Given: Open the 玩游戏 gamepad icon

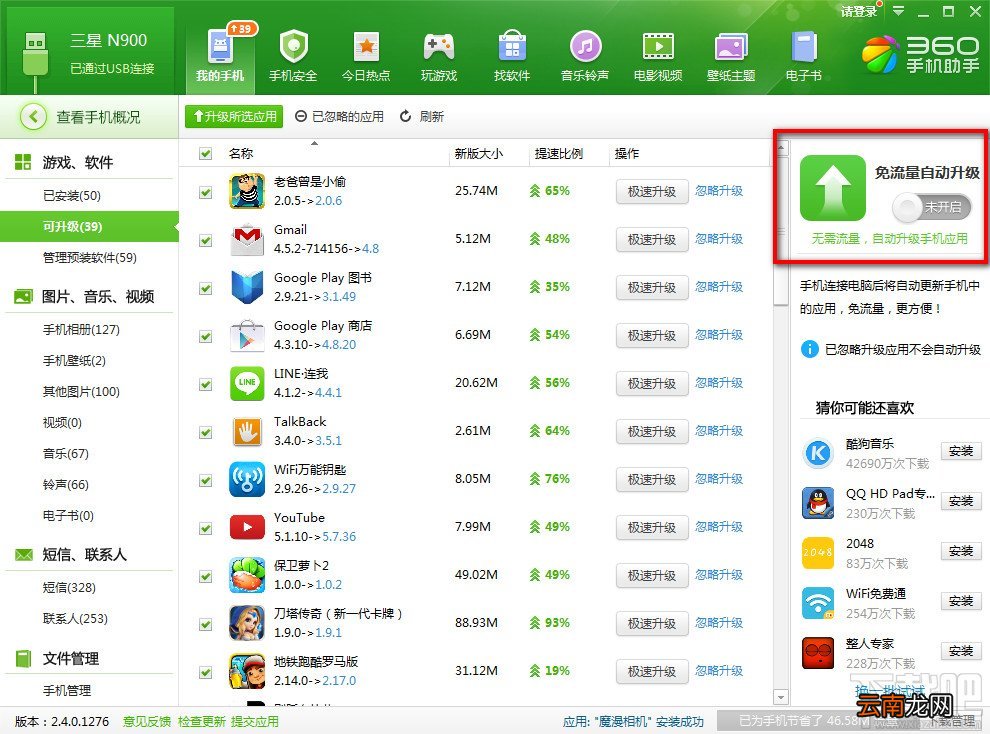Looking at the screenshot, I should pos(439,47).
